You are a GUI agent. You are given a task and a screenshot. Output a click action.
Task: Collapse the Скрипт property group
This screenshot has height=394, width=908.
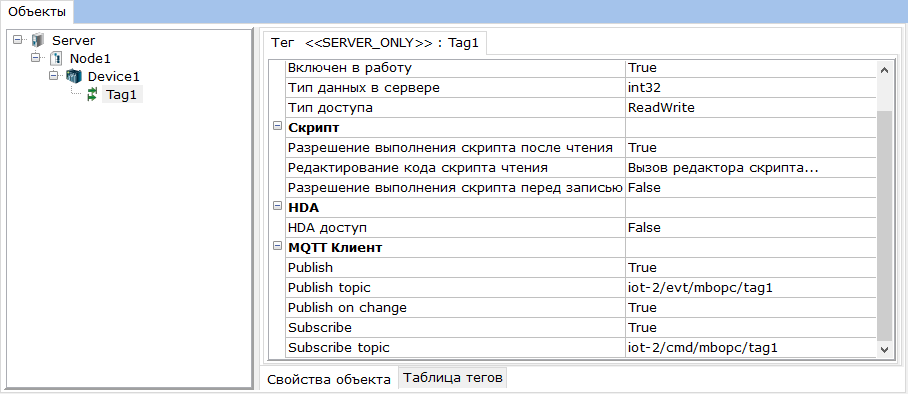[x=277, y=126]
